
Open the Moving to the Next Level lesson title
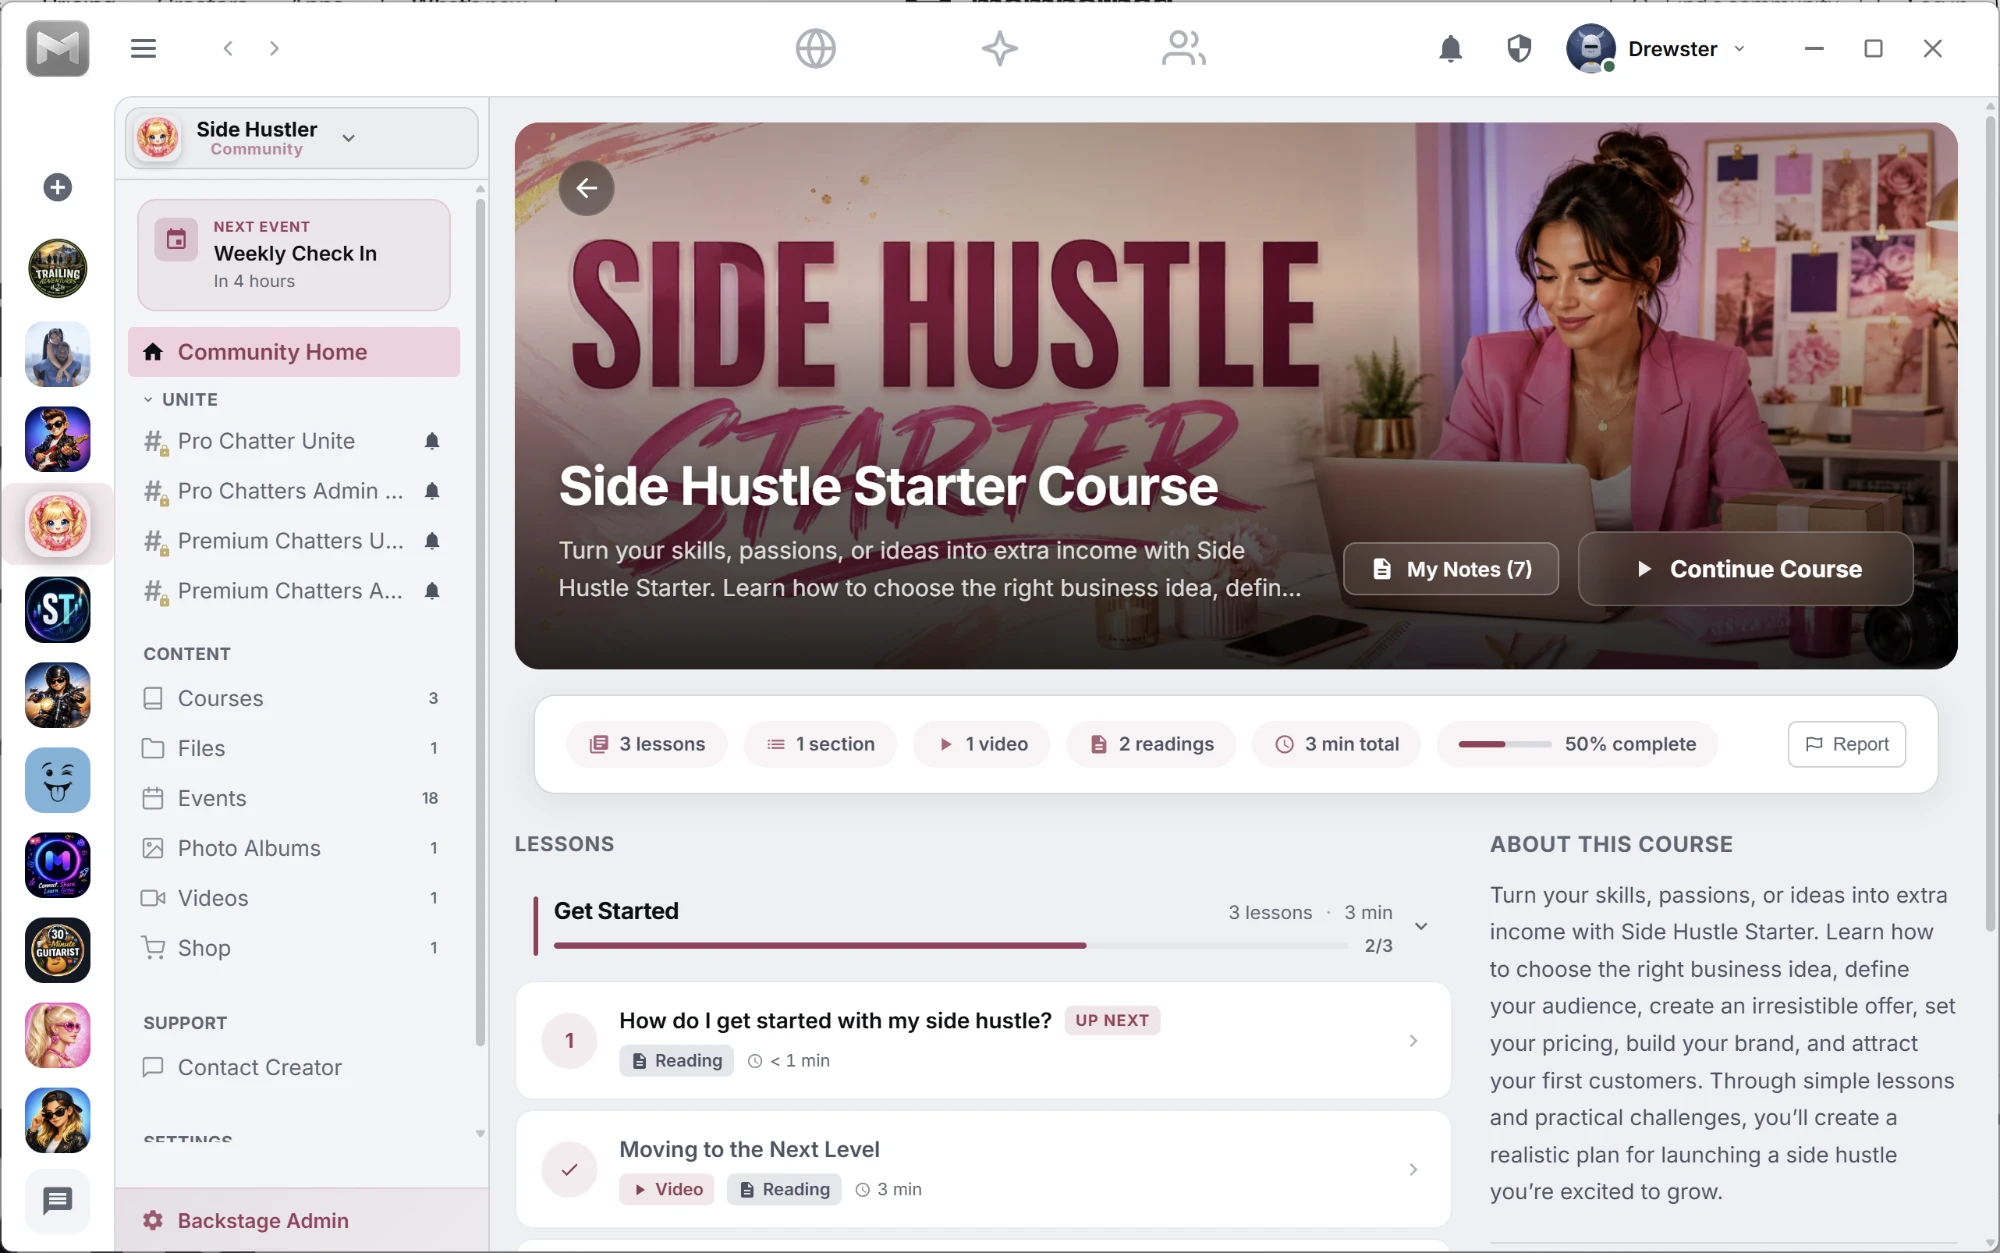click(749, 1149)
